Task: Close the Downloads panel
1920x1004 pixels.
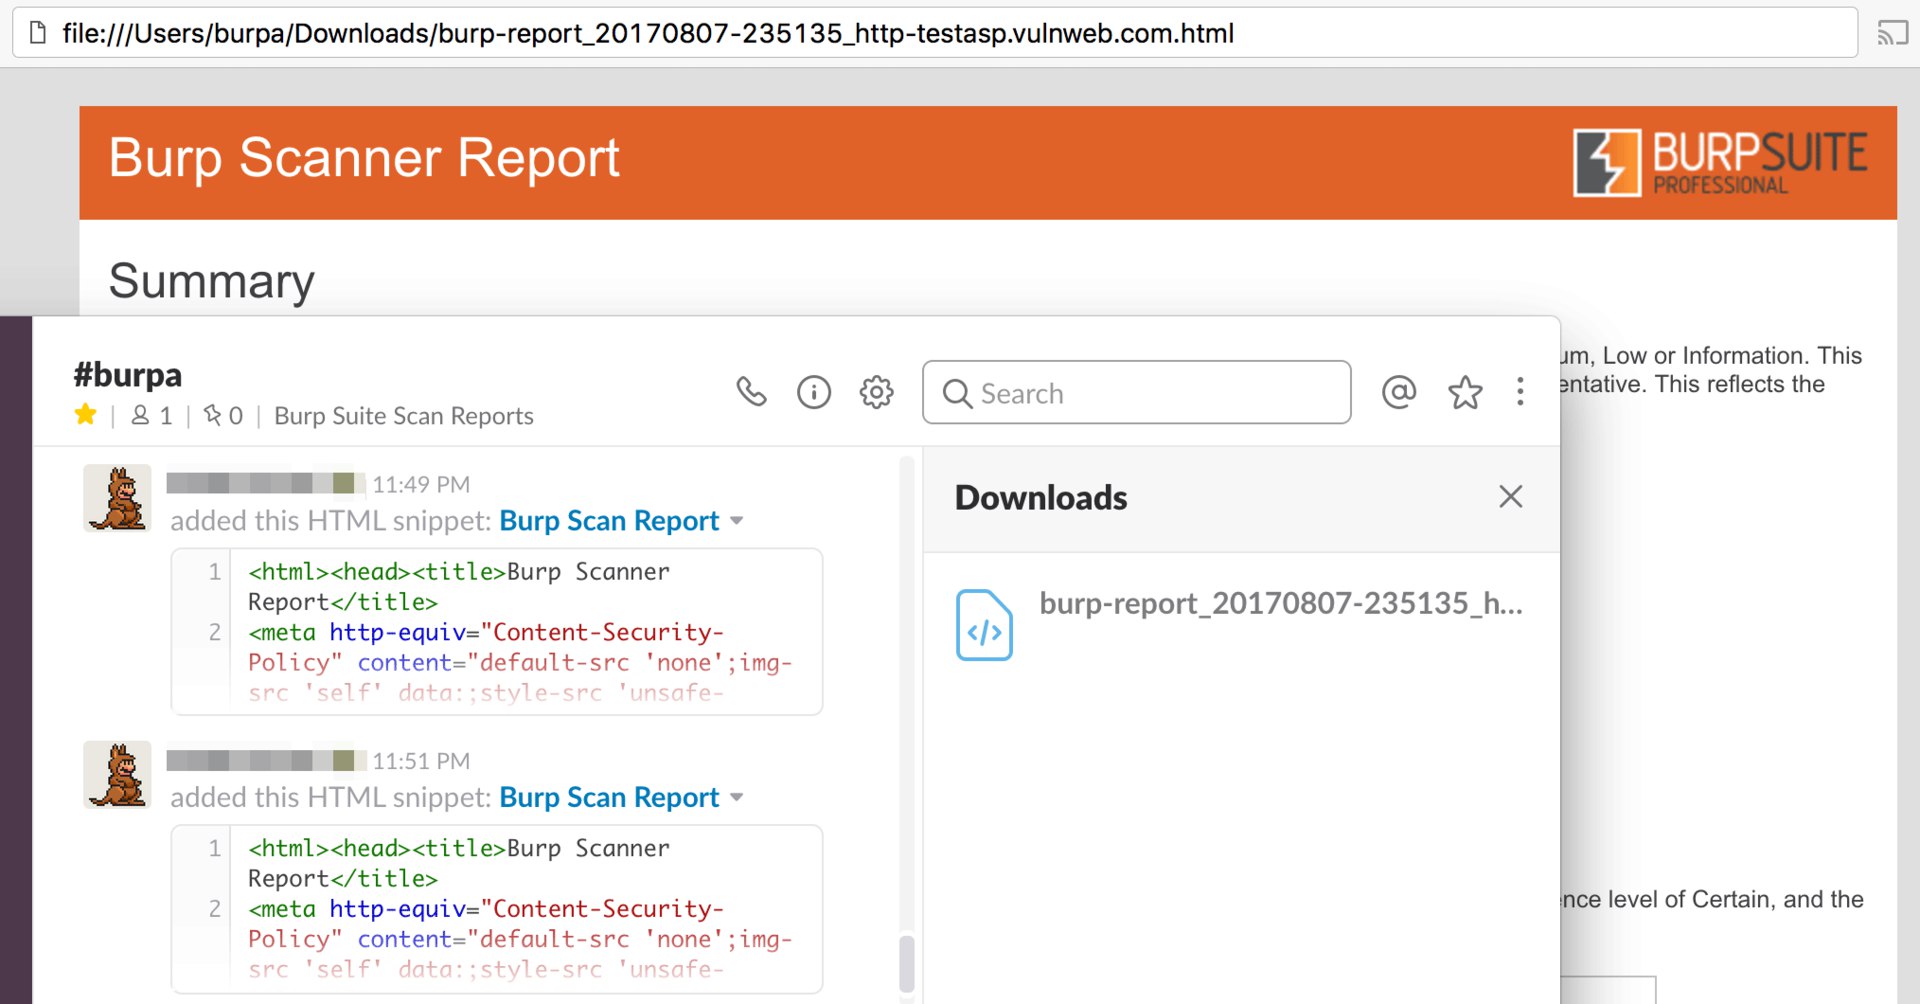Action: click(x=1511, y=496)
